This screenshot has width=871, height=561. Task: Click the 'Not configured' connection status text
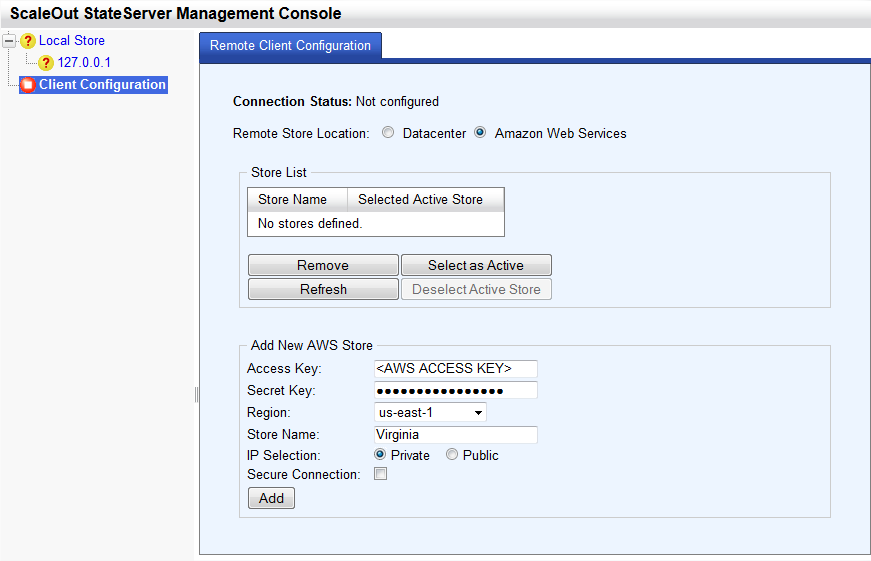pyautogui.click(x=397, y=102)
